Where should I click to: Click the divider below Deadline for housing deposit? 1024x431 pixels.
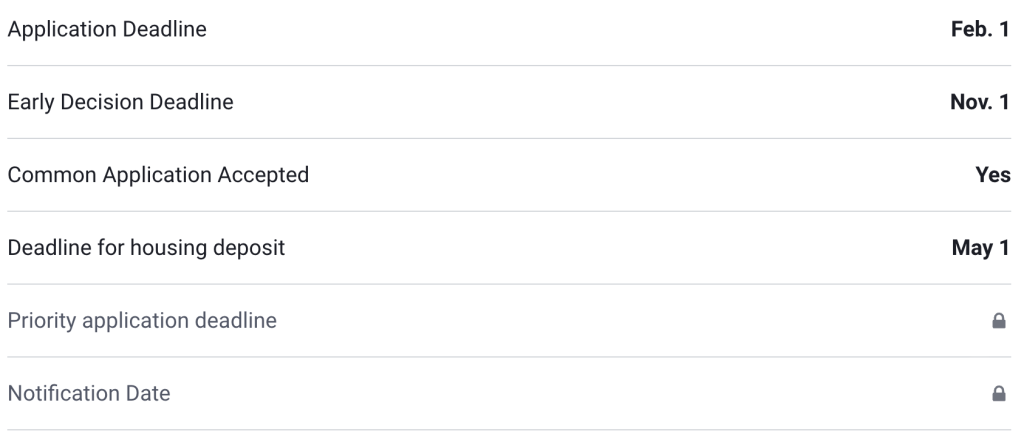coord(512,284)
